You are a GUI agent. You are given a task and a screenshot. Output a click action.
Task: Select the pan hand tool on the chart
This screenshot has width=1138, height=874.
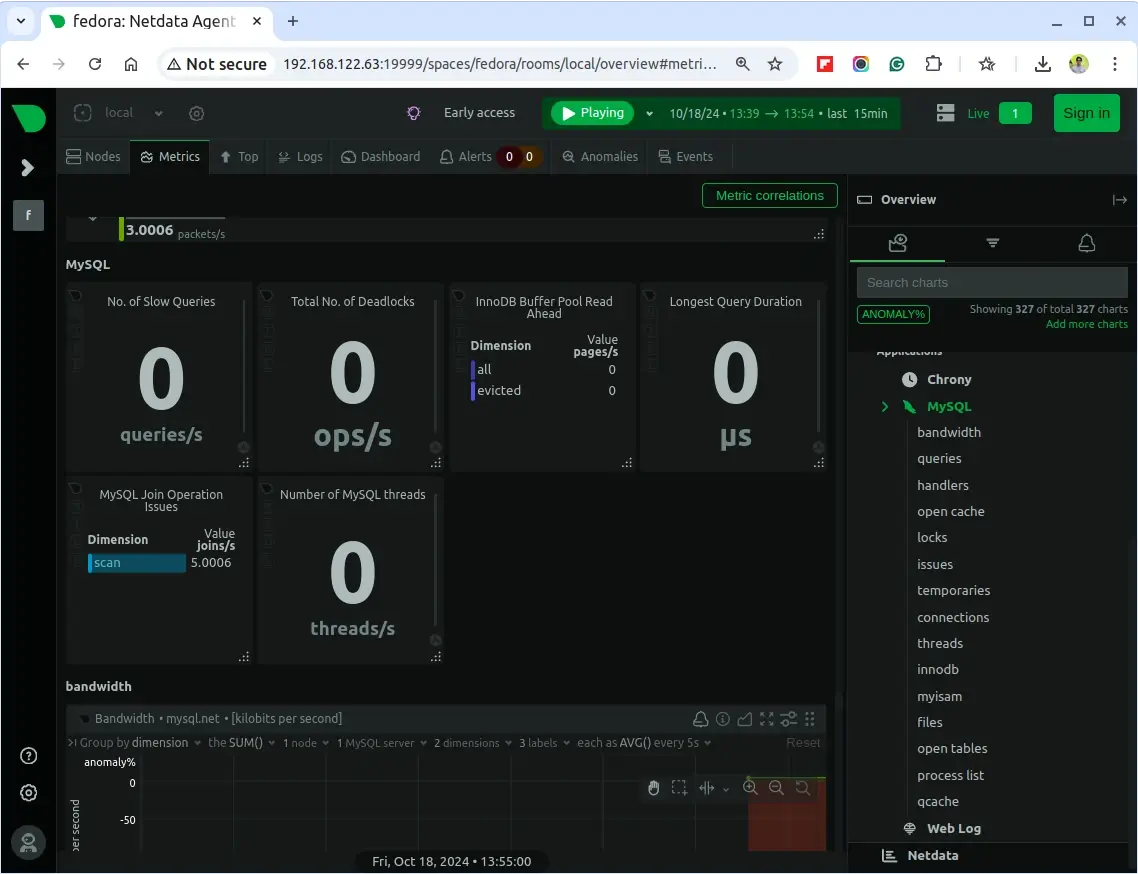click(653, 788)
